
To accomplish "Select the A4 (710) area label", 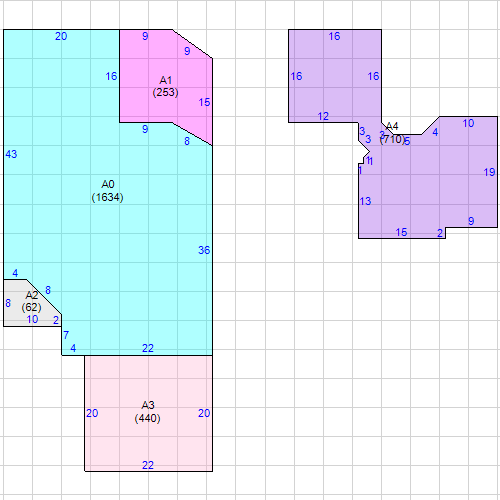I will click(392, 133).
